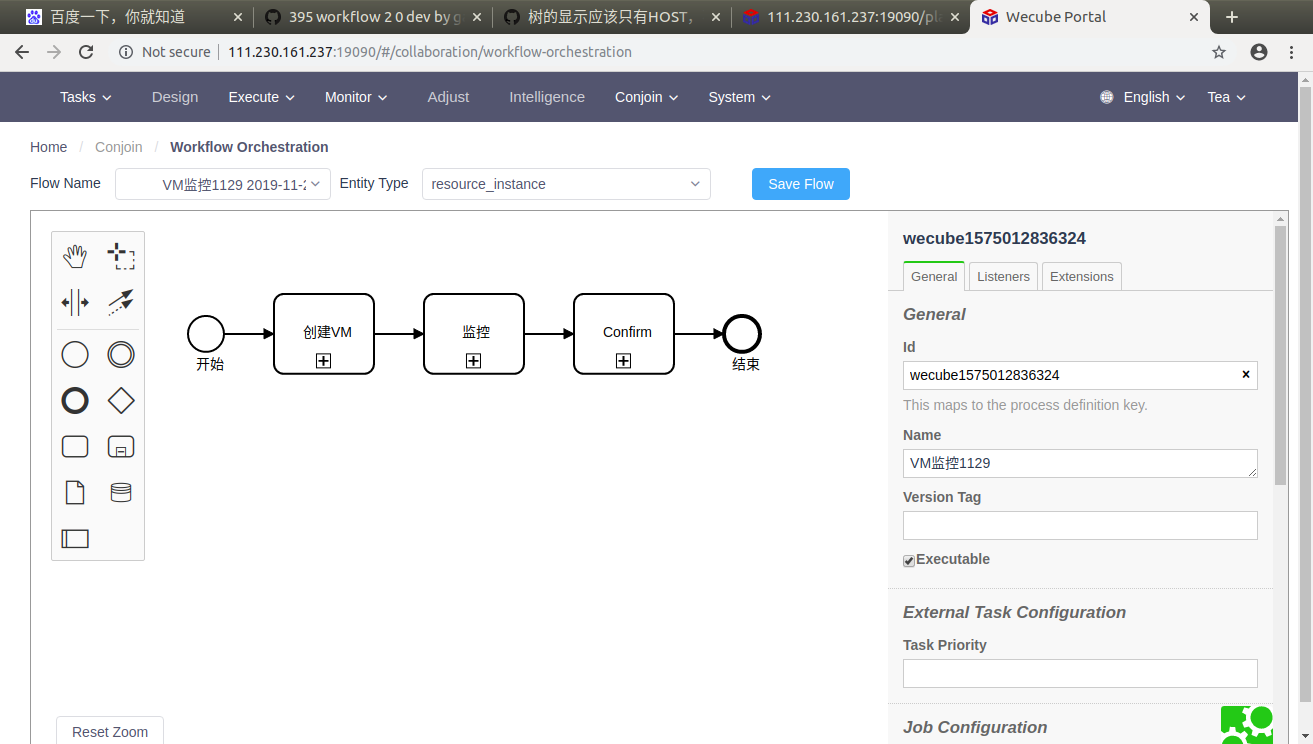Select the hand tool in the palette
The image size is (1313, 744).
click(x=75, y=256)
